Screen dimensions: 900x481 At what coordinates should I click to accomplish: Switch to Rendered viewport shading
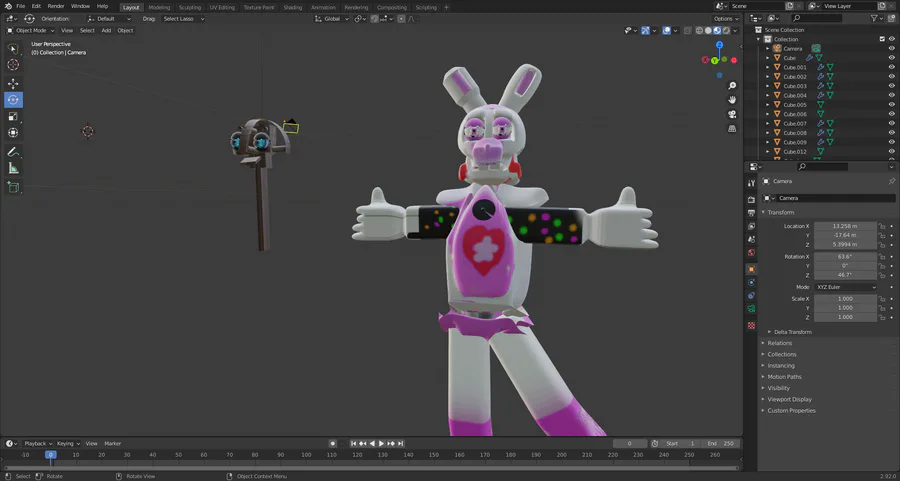(x=726, y=30)
